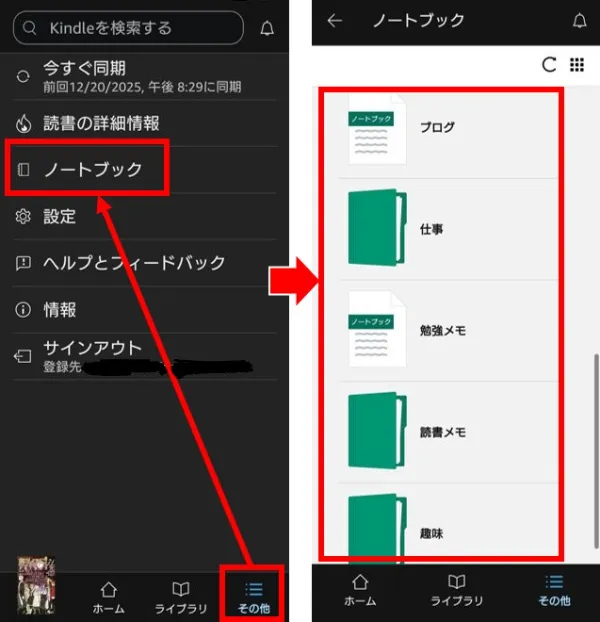Image resolution: width=600 pixels, height=622 pixels.
Task: Open the 勉強メモ notebook document icon
Action: click(x=377, y=330)
